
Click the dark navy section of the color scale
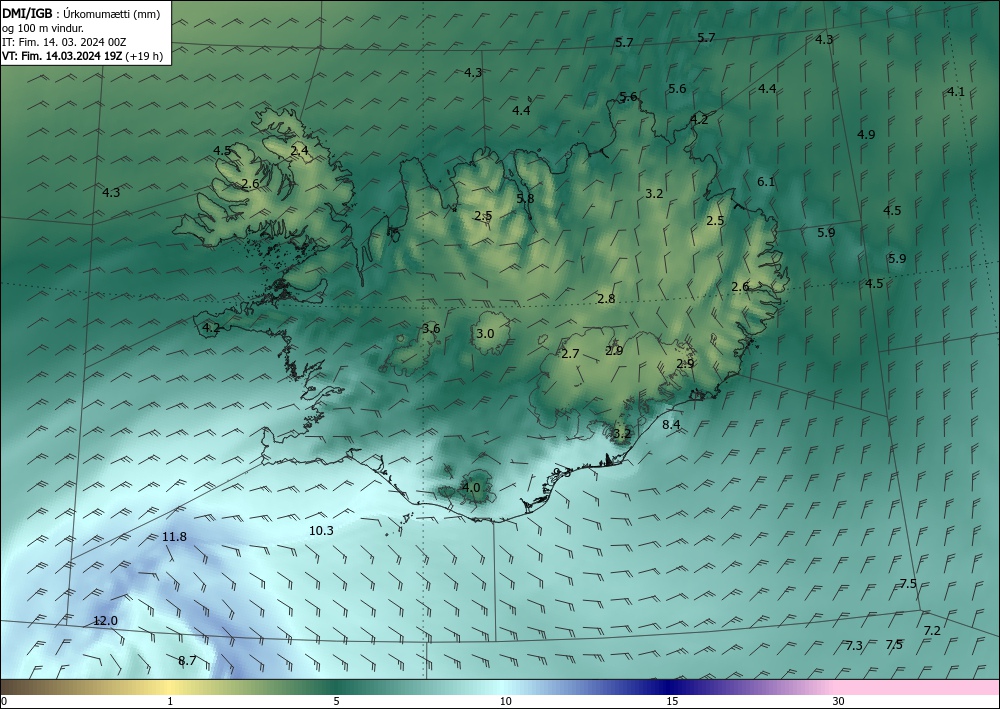pos(666,688)
